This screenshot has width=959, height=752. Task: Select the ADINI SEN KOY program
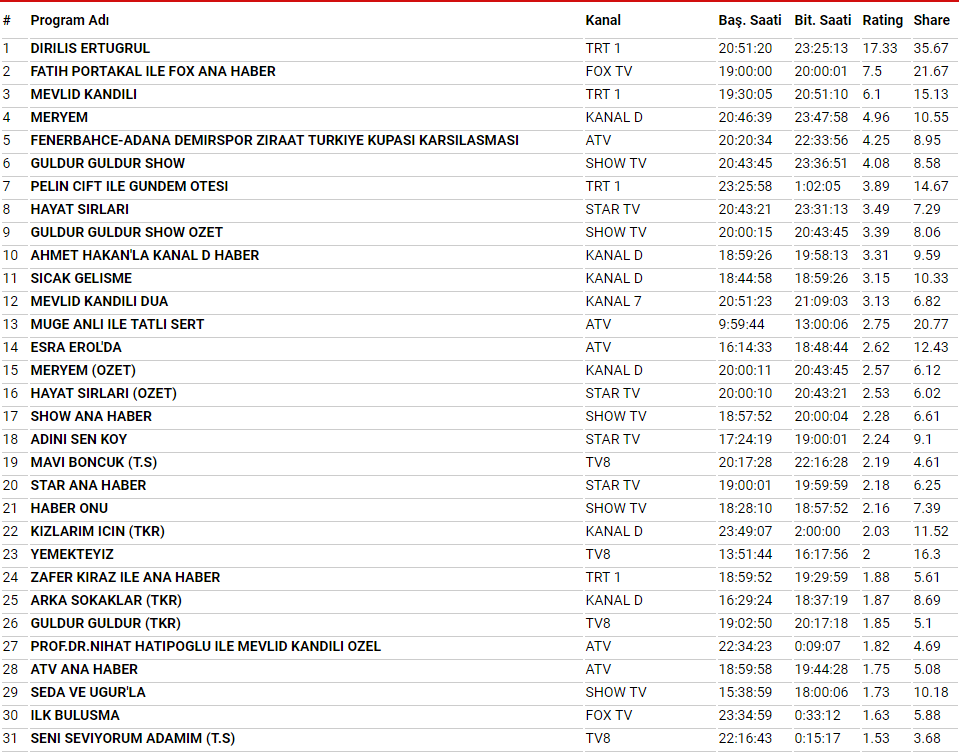click(x=79, y=439)
